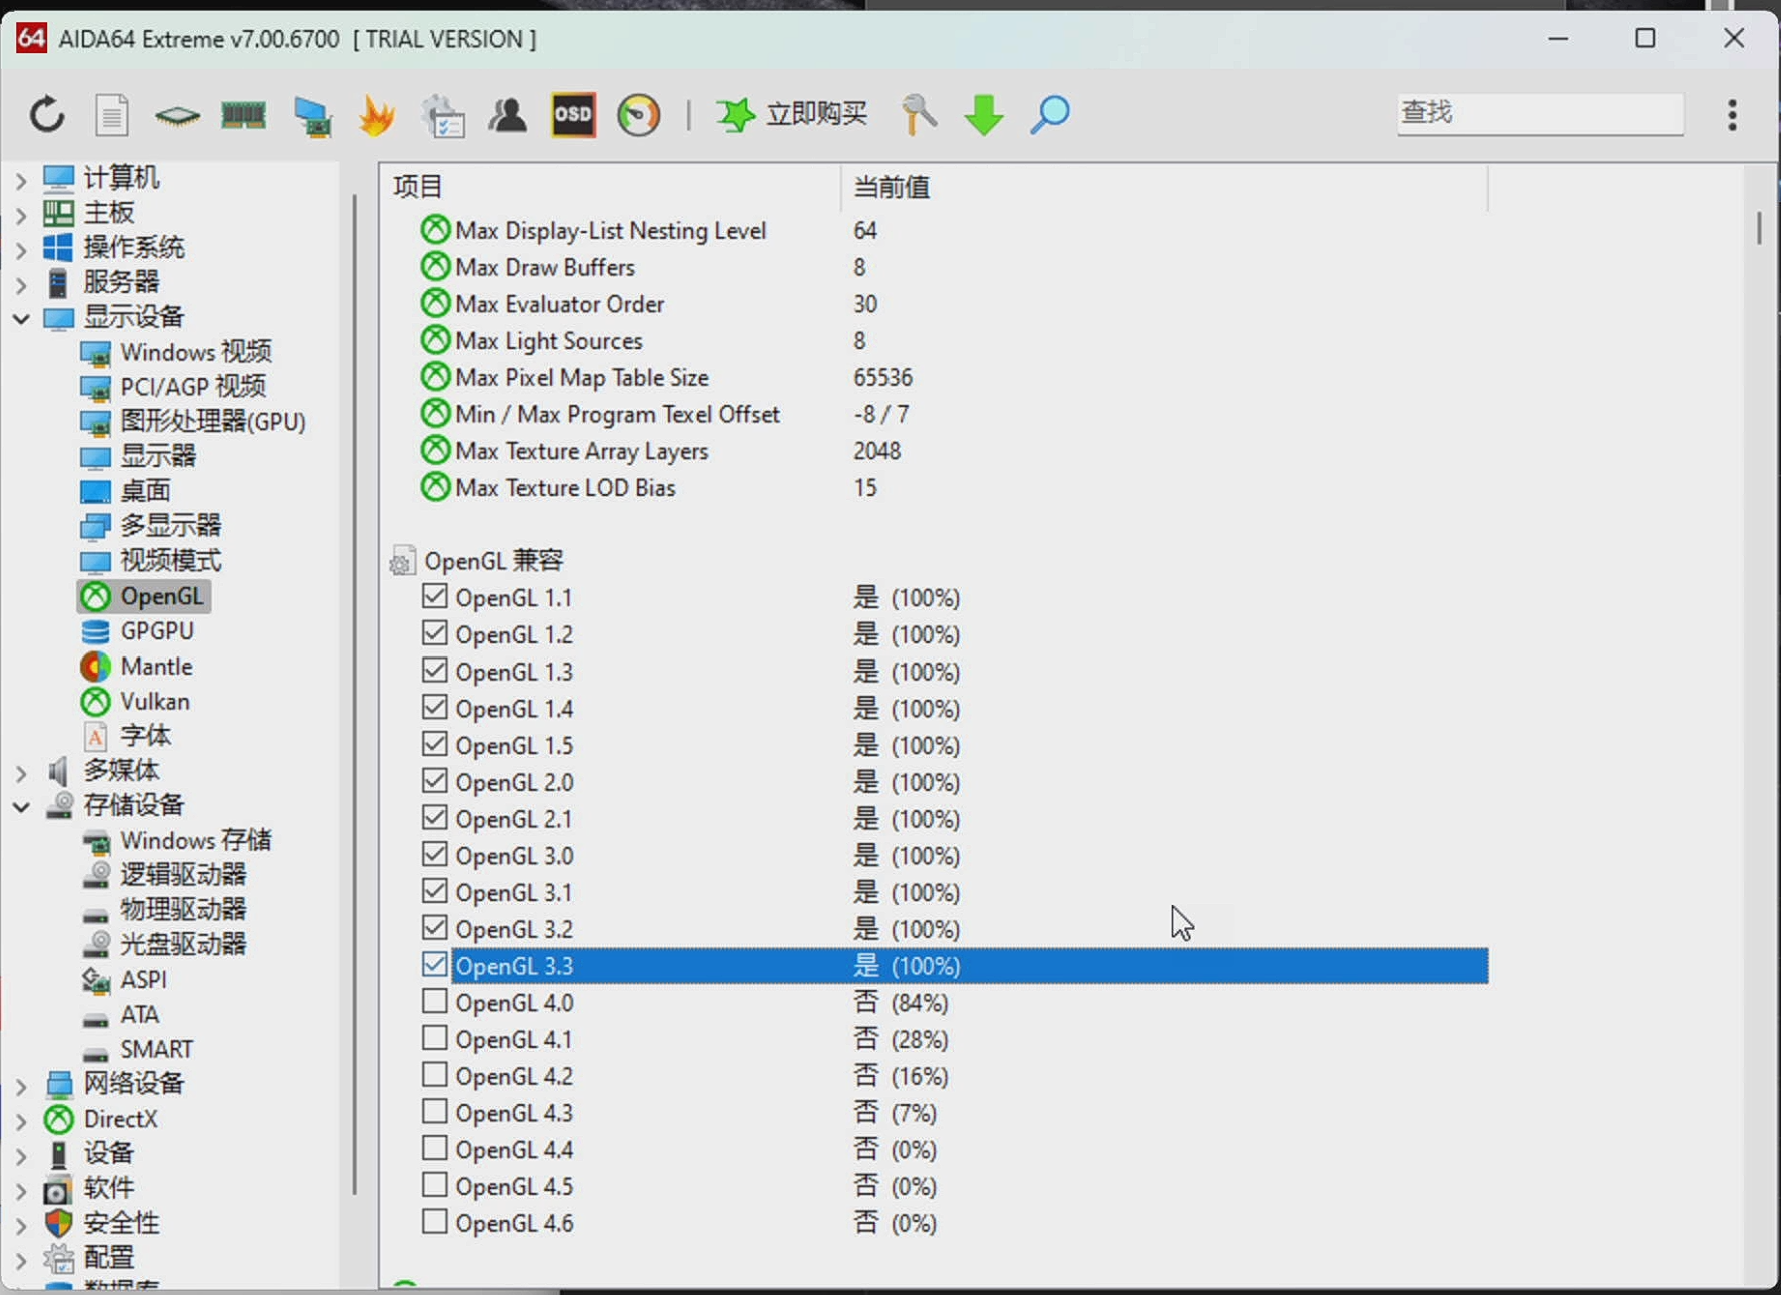Click the Max Light Sources row icon
The image size is (1781, 1295).
point(435,340)
